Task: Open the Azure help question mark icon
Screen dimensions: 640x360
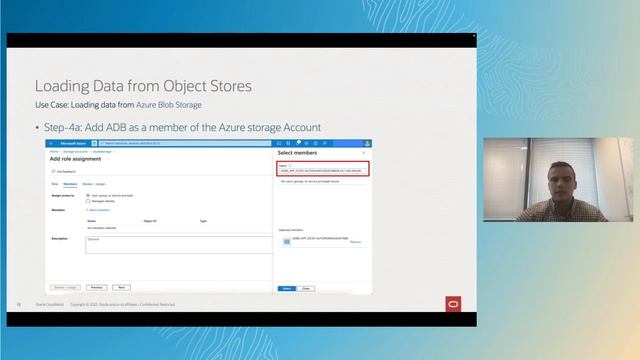Action: (316, 143)
